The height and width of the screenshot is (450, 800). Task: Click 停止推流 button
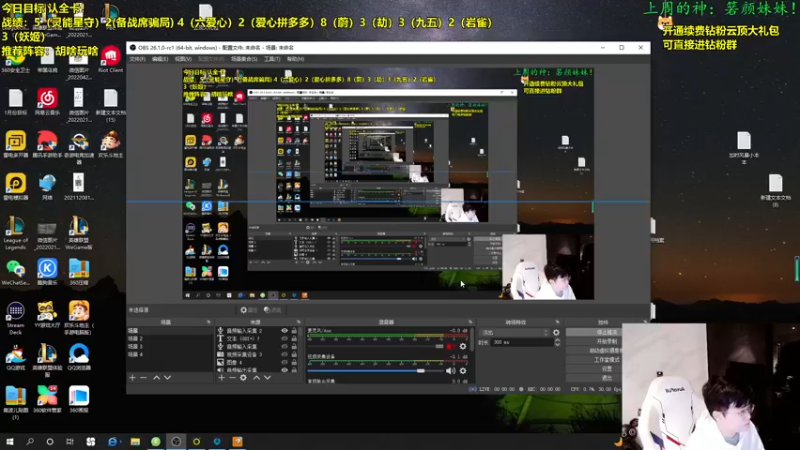[593, 332]
